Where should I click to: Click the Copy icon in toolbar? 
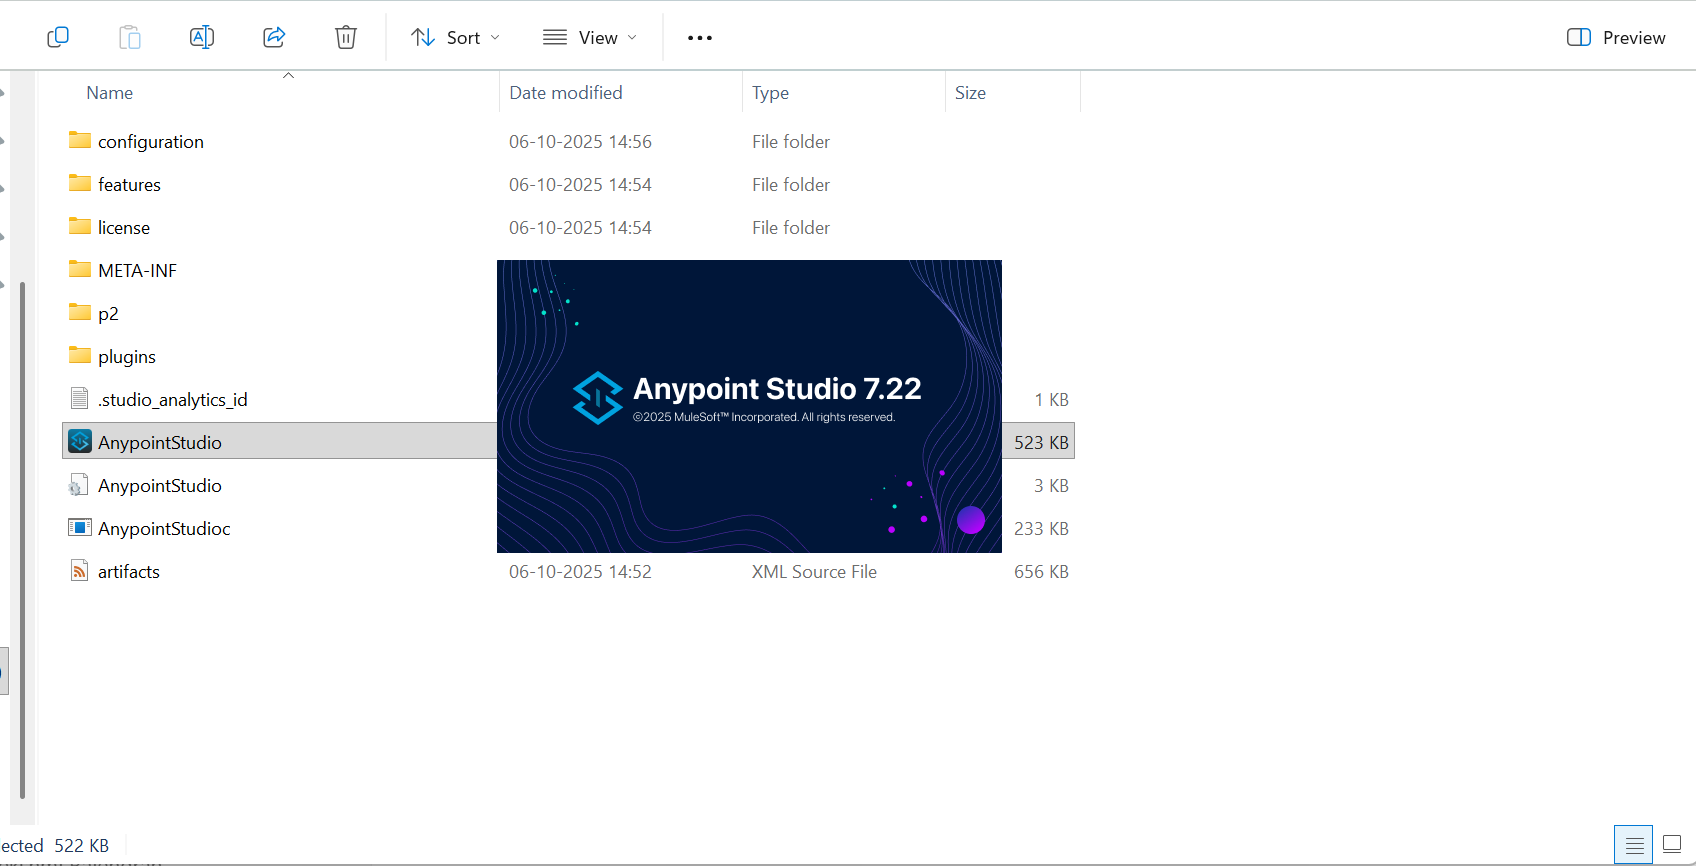point(58,38)
